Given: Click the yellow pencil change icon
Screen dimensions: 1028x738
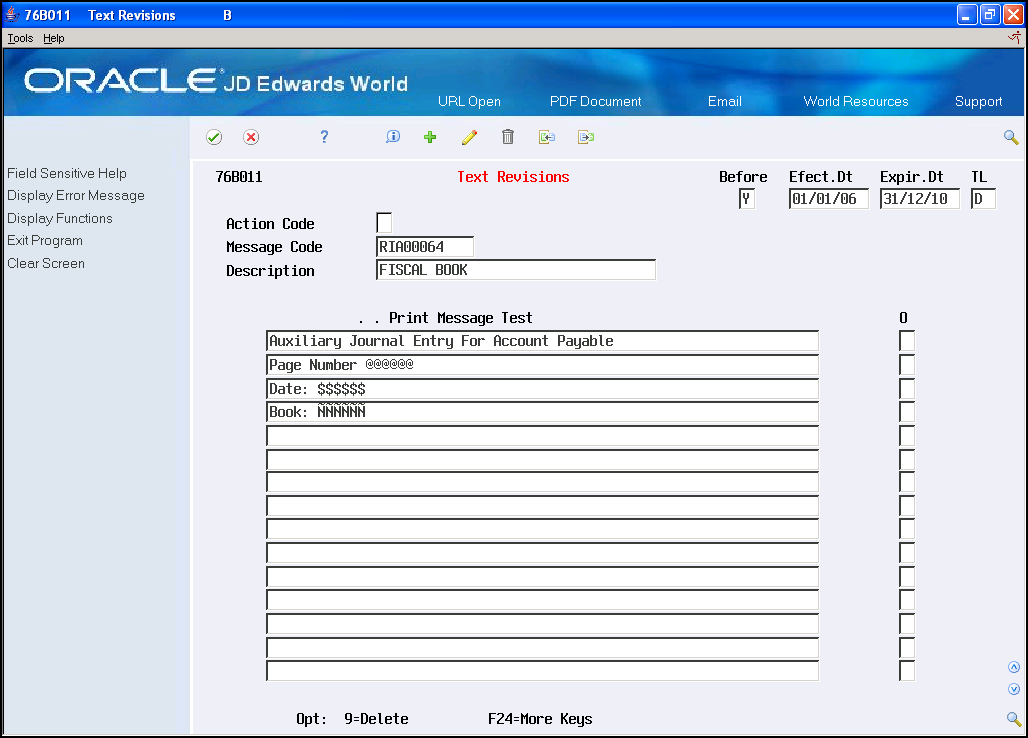Looking at the screenshot, I should click(x=469, y=137).
